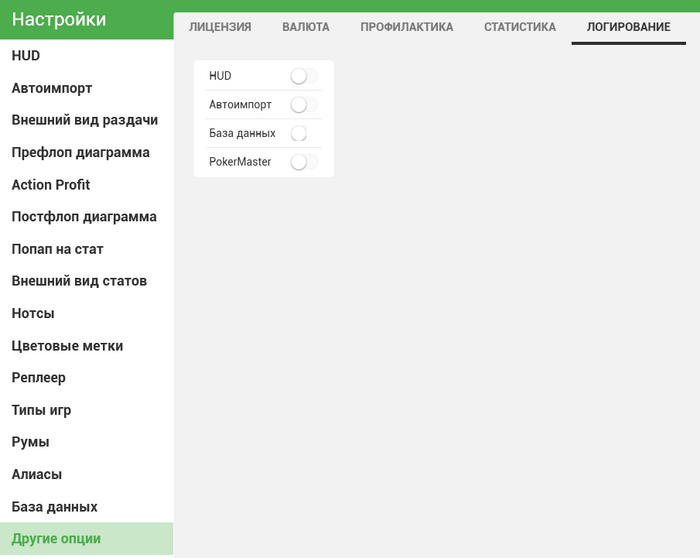Toggle the PokerMaster logging switch

tap(304, 162)
